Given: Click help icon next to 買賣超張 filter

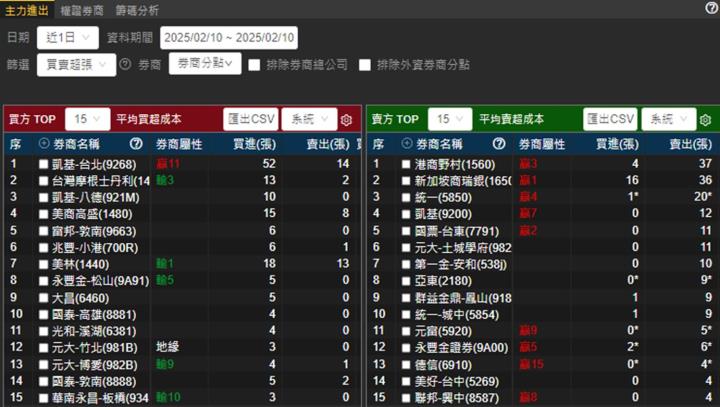Looking at the screenshot, I should point(125,64).
